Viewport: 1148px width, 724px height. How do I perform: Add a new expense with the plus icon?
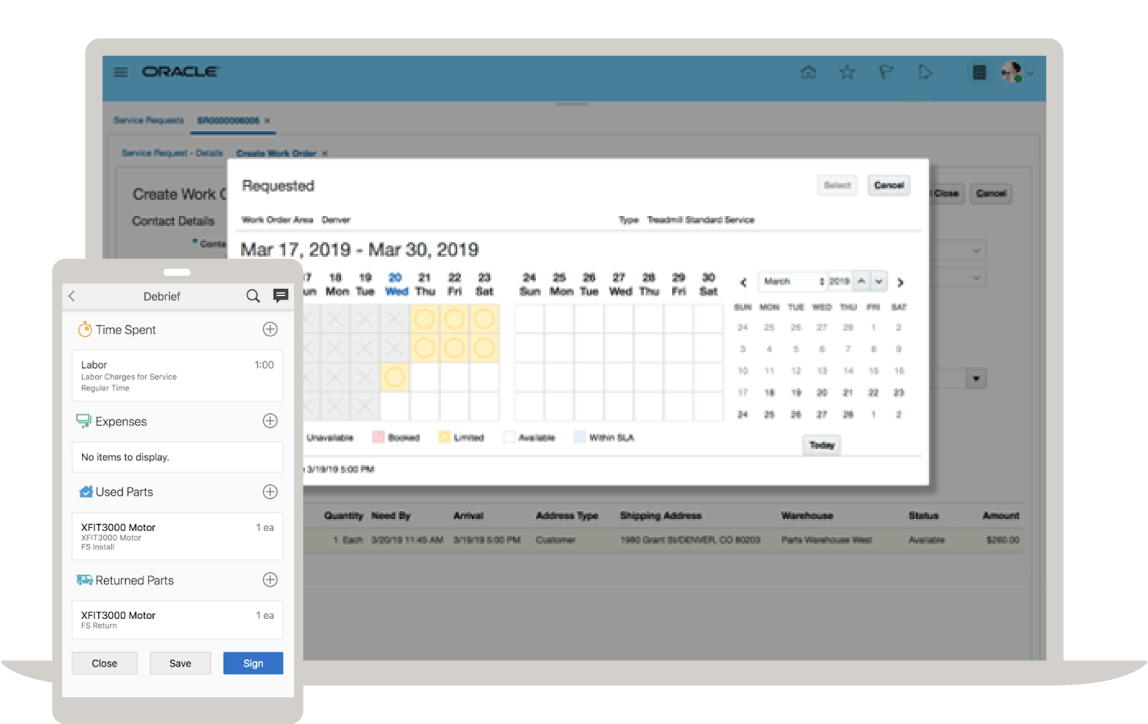[x=270, y=421]
